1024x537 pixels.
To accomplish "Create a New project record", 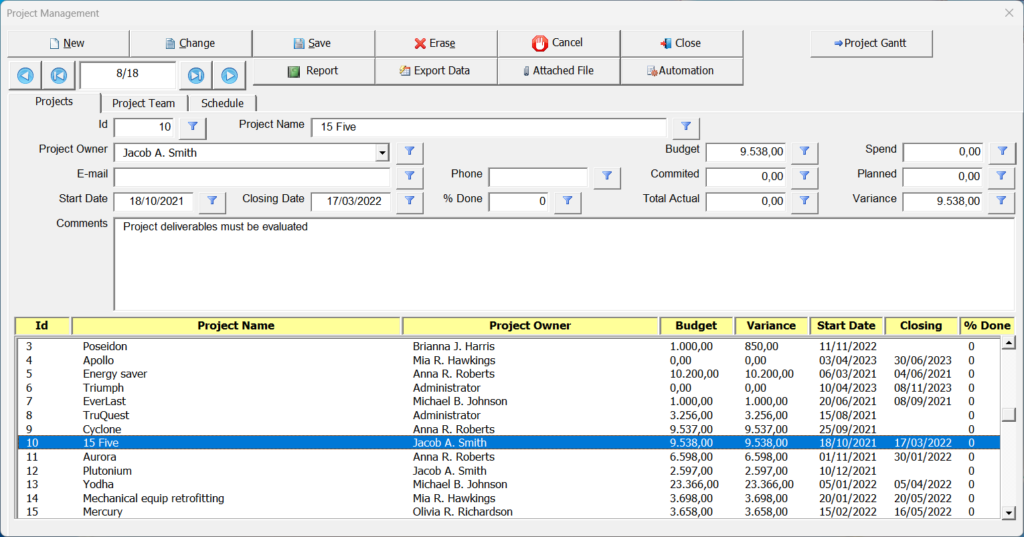I will coord(68,43).
